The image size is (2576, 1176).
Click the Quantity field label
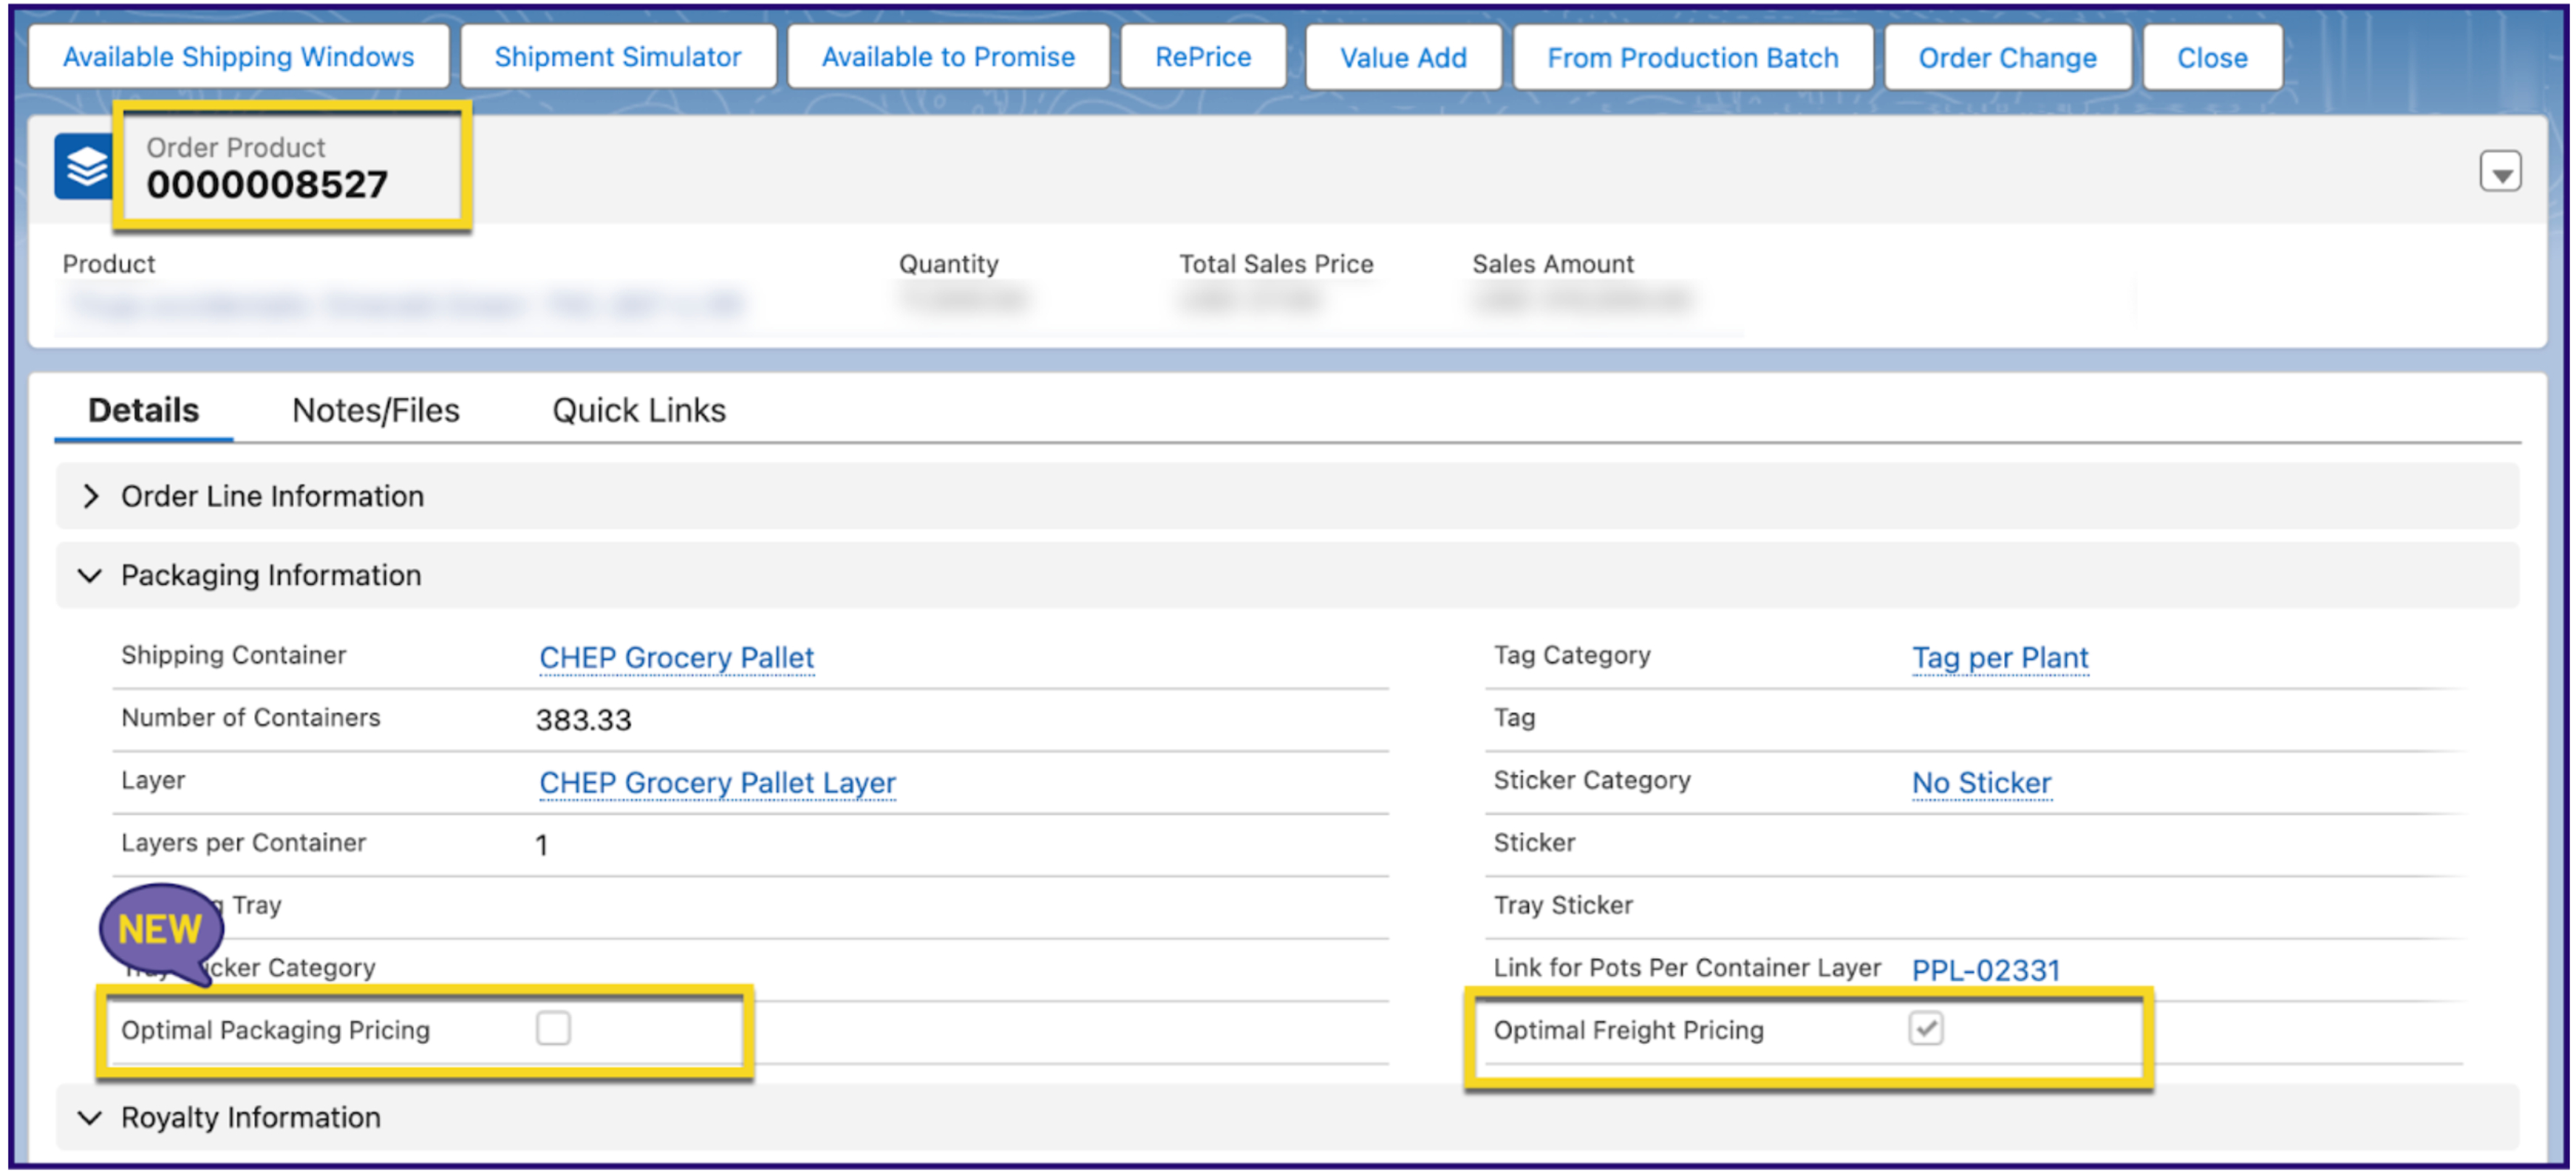(x=948, y=264)
